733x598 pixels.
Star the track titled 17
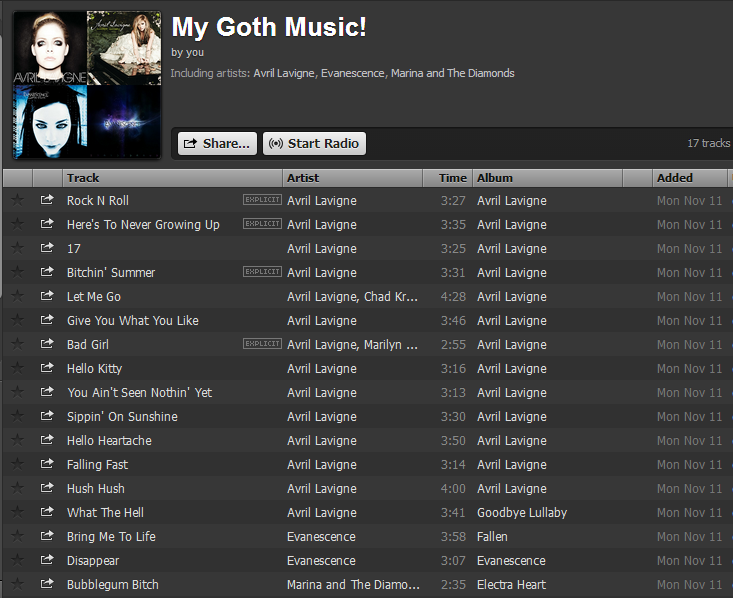18,248
